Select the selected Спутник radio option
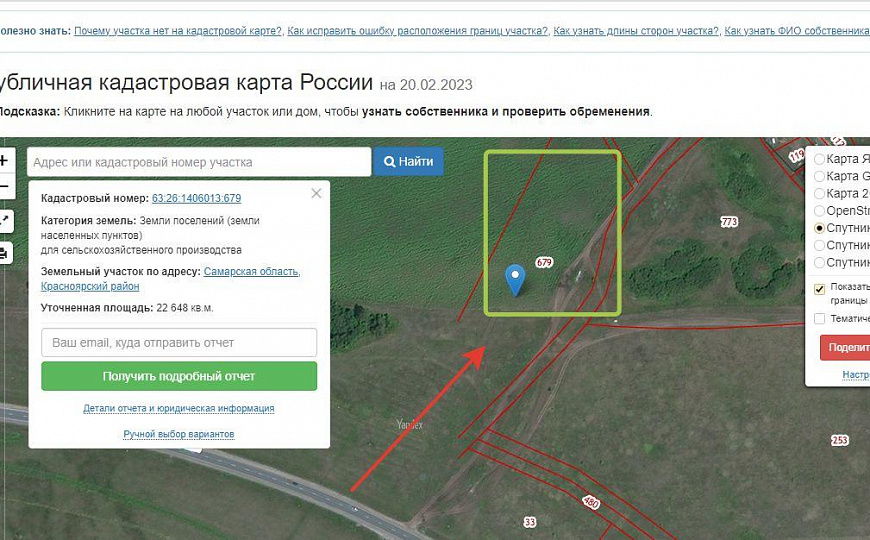Screen dimensions: 870x540 click(820, 228)
